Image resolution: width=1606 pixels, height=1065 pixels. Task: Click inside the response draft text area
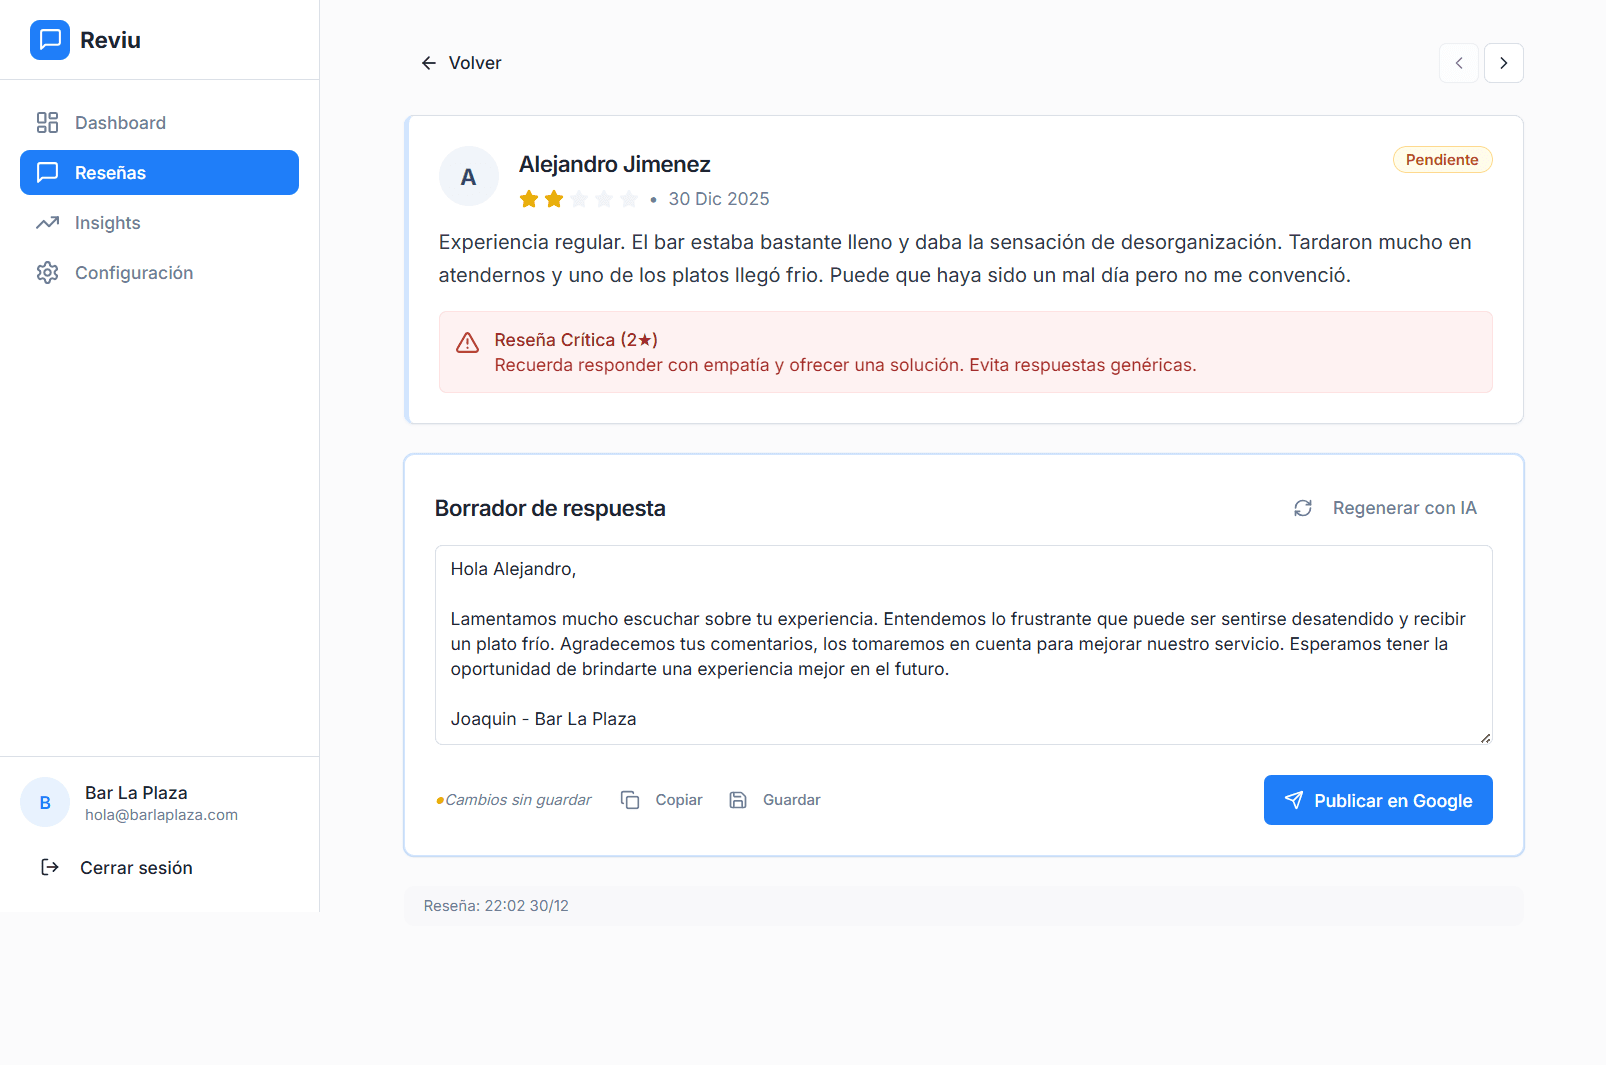coord(963,644)
